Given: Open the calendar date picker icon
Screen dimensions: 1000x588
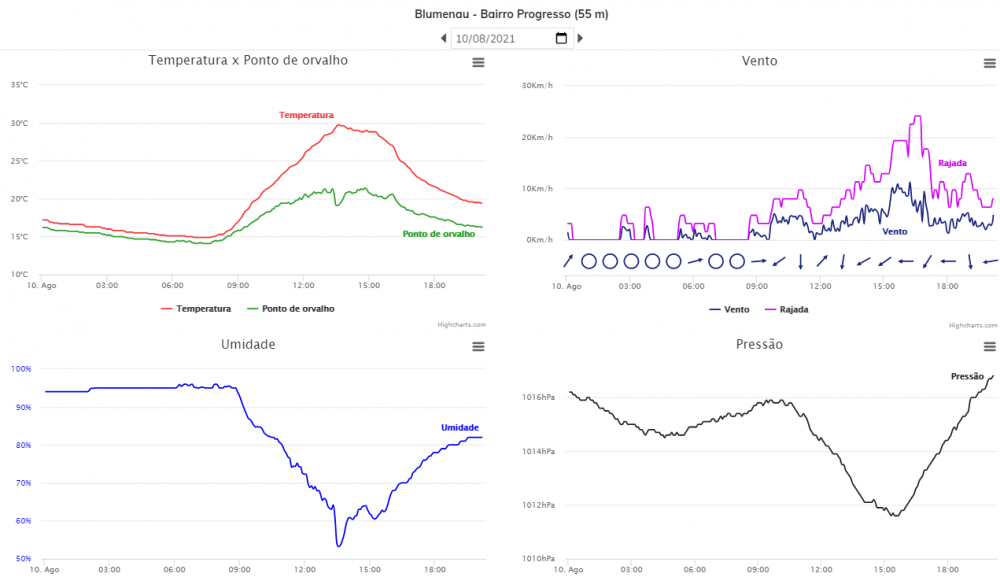Looking at the screenshot, I should pos(561,39).
